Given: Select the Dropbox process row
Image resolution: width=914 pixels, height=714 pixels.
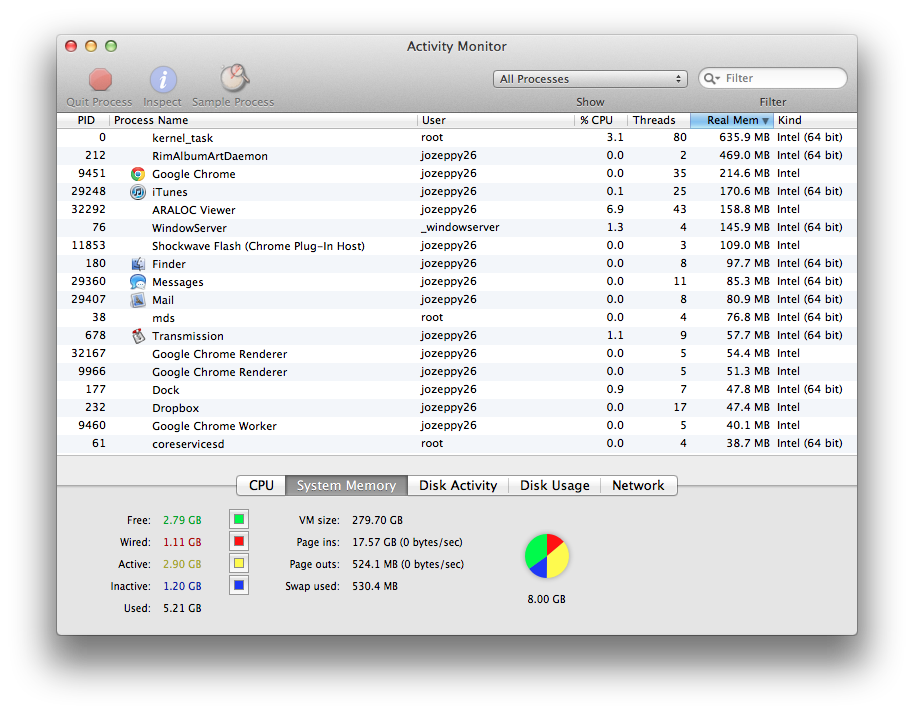Looking at the screenshot, I should (x=457, y=408).
